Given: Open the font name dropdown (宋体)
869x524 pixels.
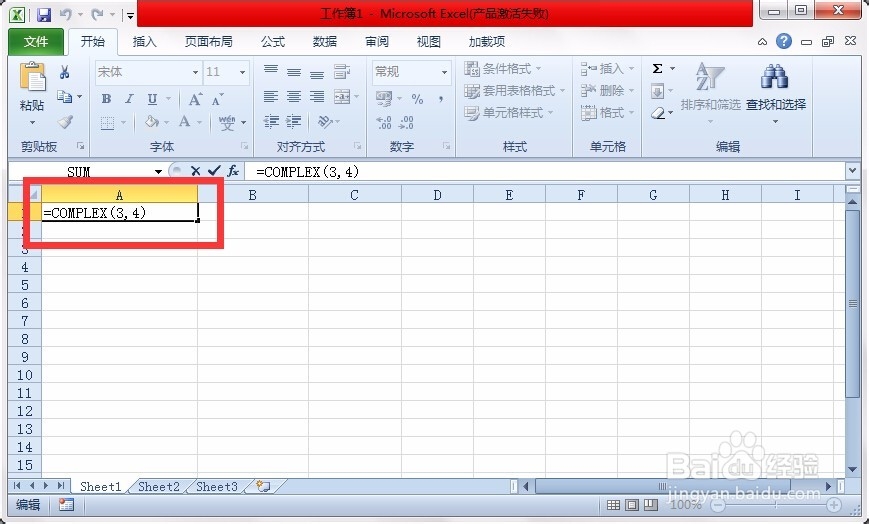Looking at the screenshot, I should coord(195,73).
